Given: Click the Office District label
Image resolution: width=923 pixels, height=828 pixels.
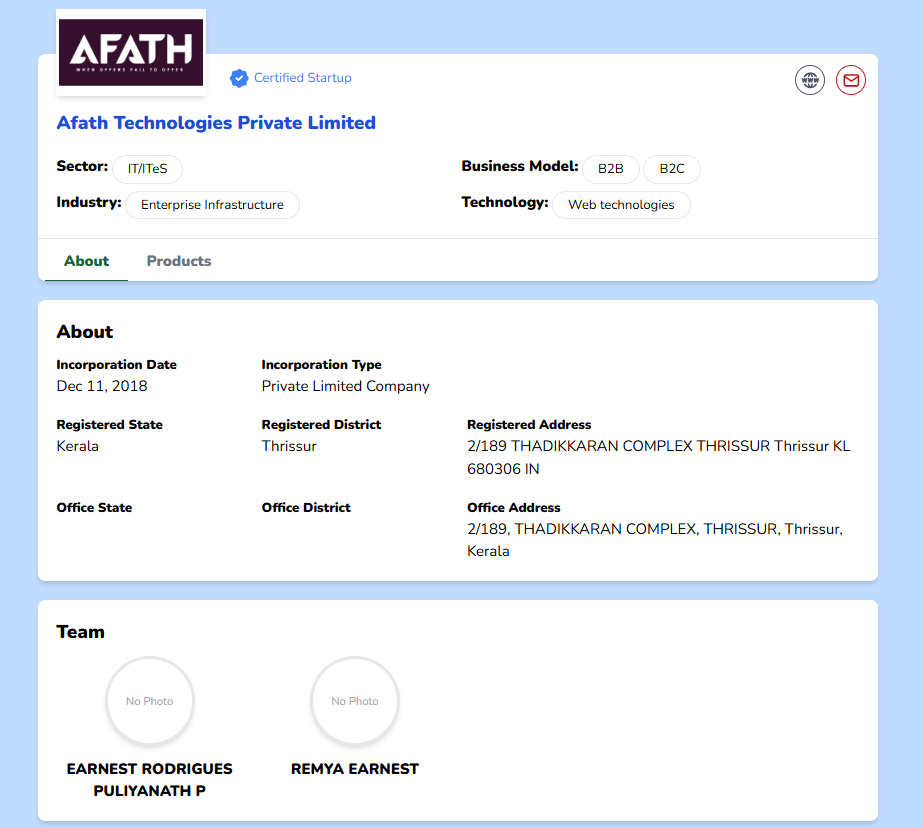Looking at the screenshot, I should (x=306, y=507).
